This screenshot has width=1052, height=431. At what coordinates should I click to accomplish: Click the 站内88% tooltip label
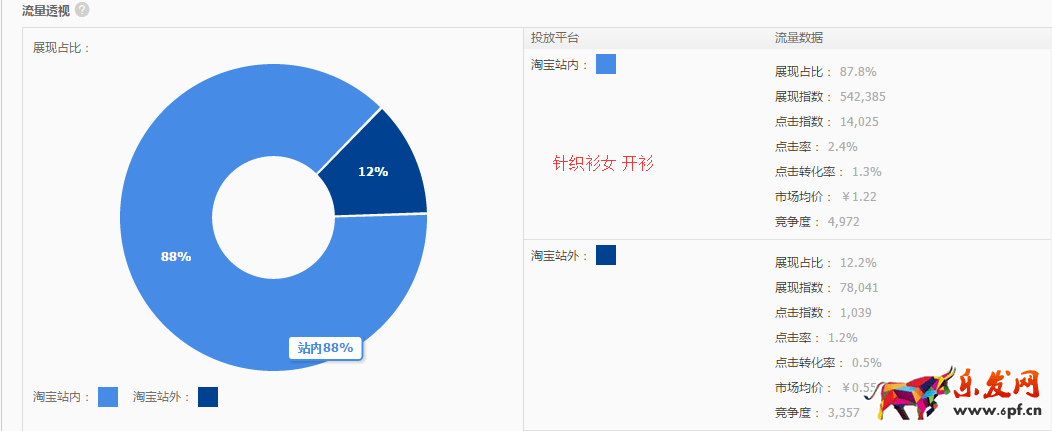[x=325, y=348]
